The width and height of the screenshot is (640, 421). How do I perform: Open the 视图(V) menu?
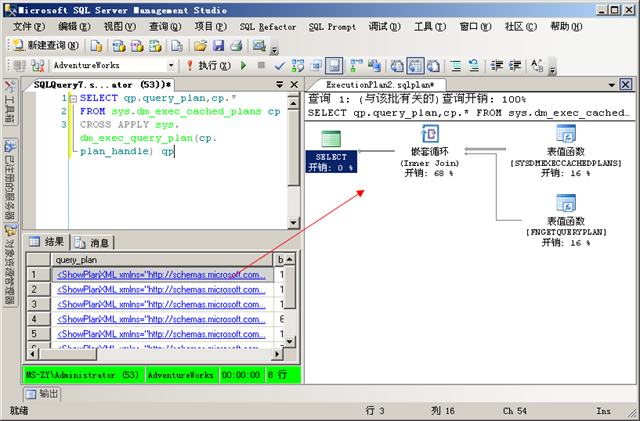click(x=119, y=27)
